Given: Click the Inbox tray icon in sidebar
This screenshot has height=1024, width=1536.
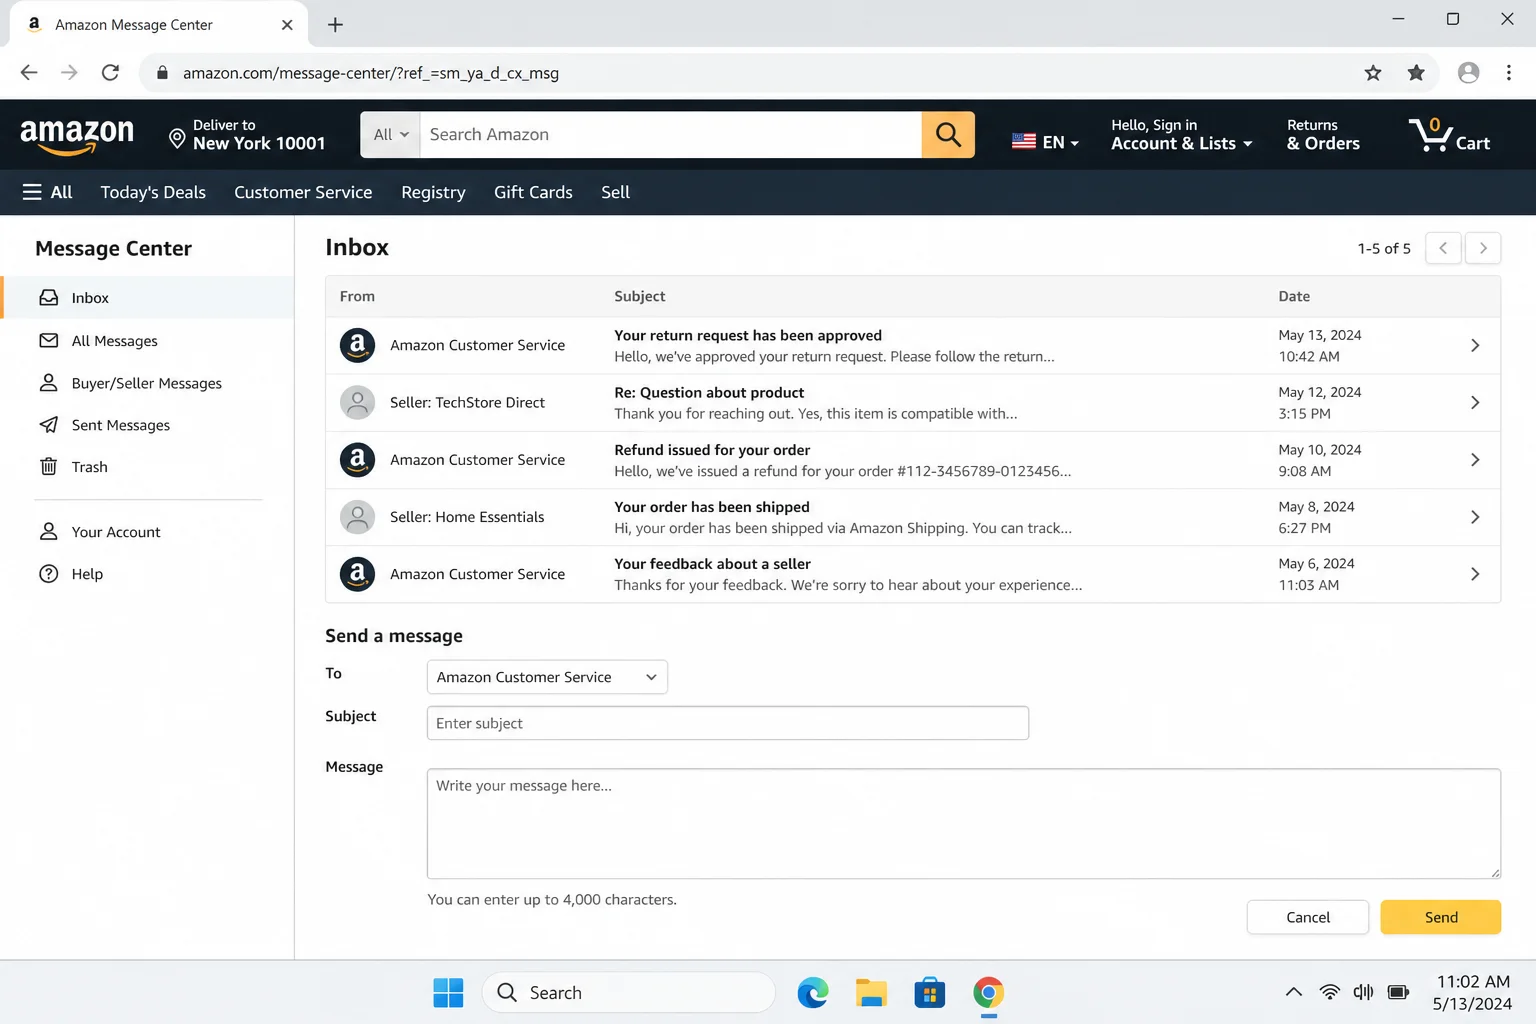Looking at the screenshot, I should tap(48, 298).
